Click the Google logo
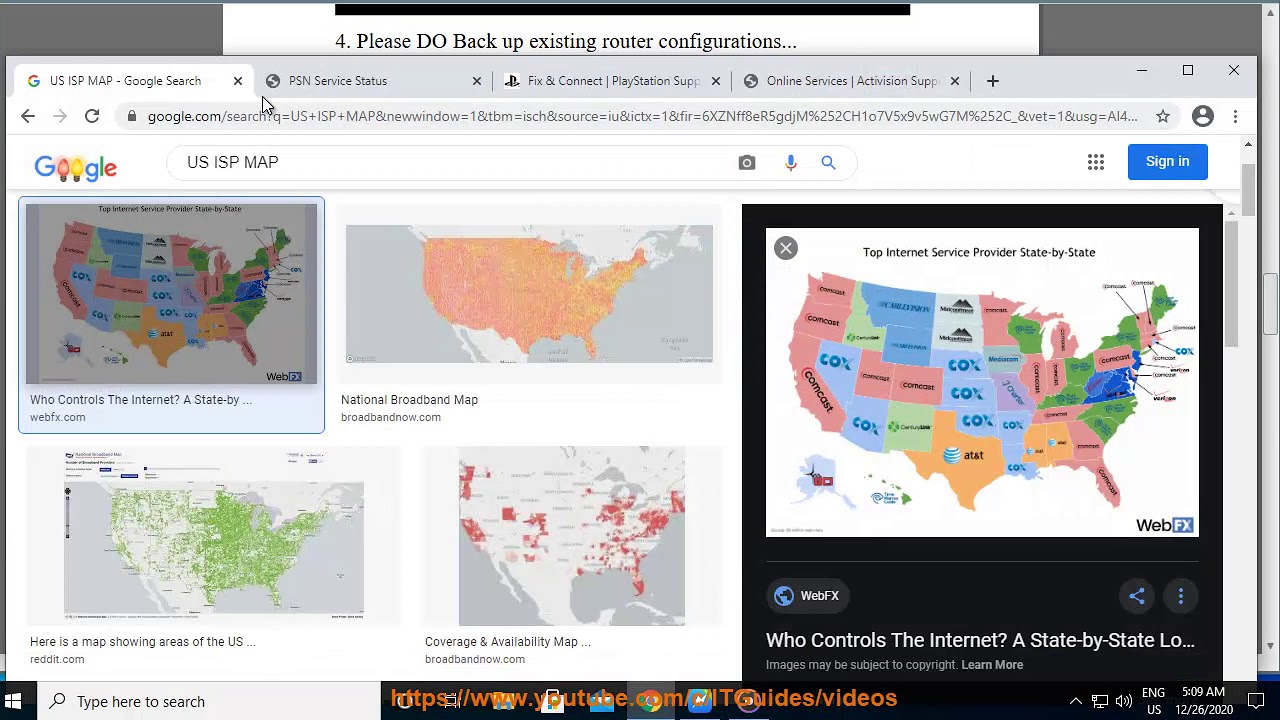This screenshot has width=1280, height=720. (x=76, y=167)
